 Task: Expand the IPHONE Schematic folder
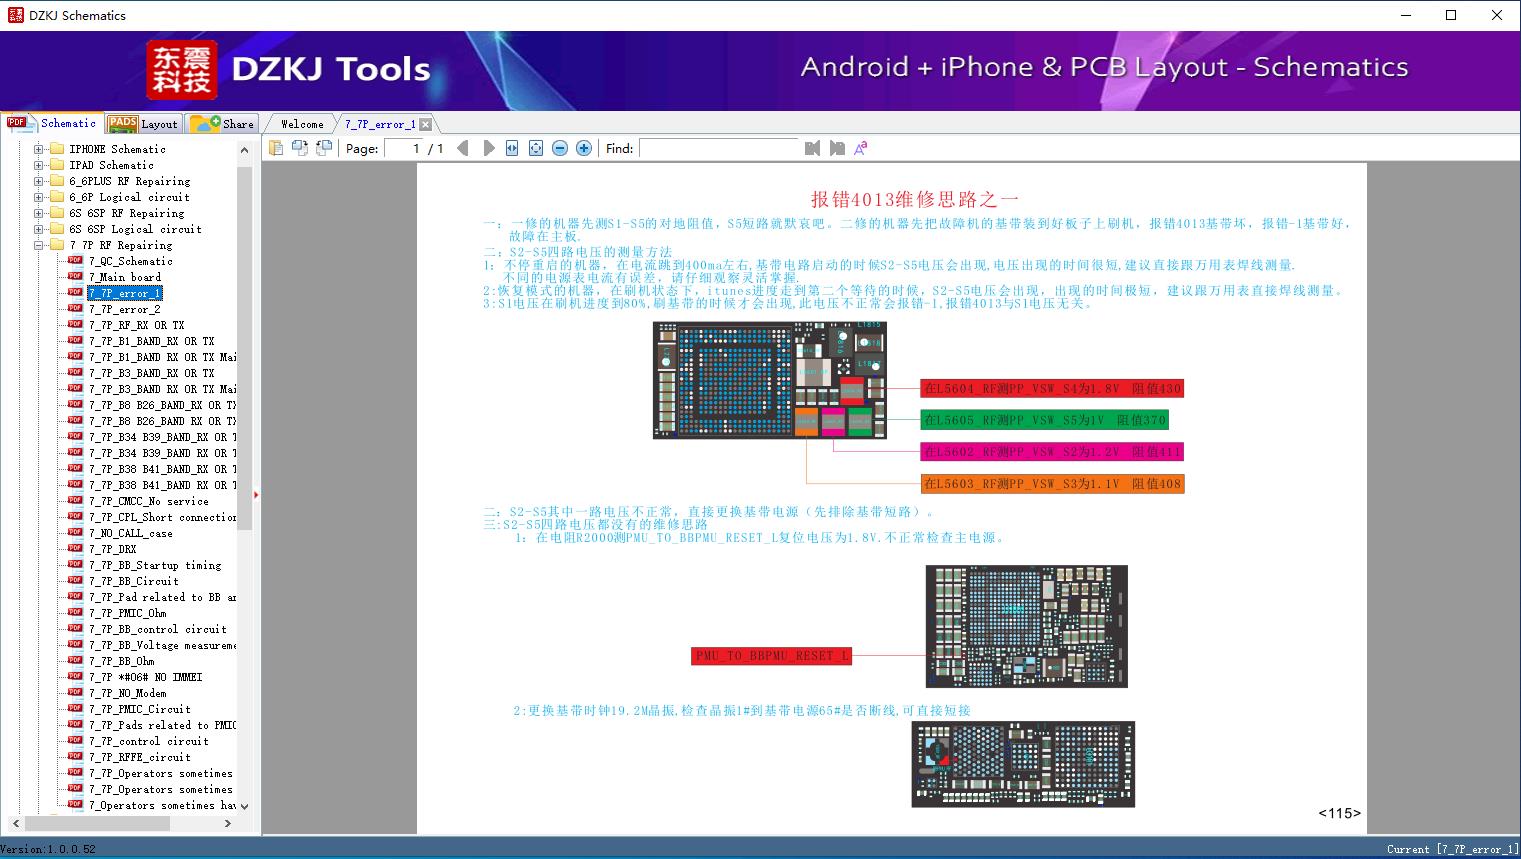pyautogui.click(x=39, y=149)
